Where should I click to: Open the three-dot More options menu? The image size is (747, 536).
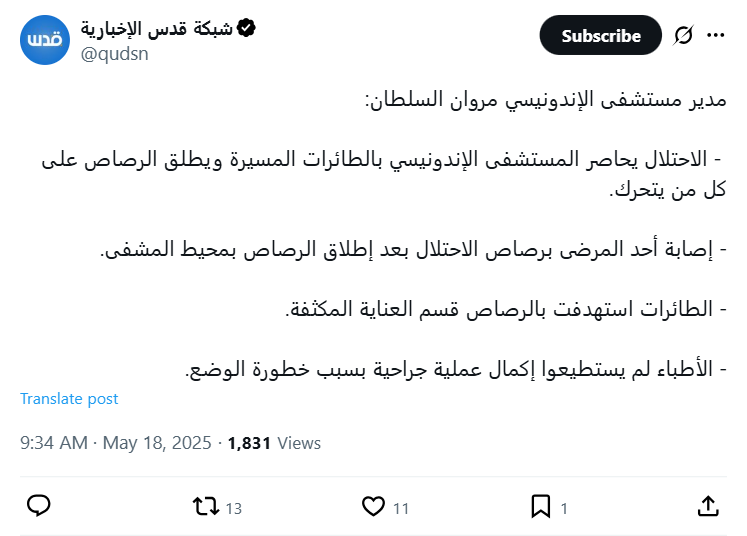tap(716, 36)
